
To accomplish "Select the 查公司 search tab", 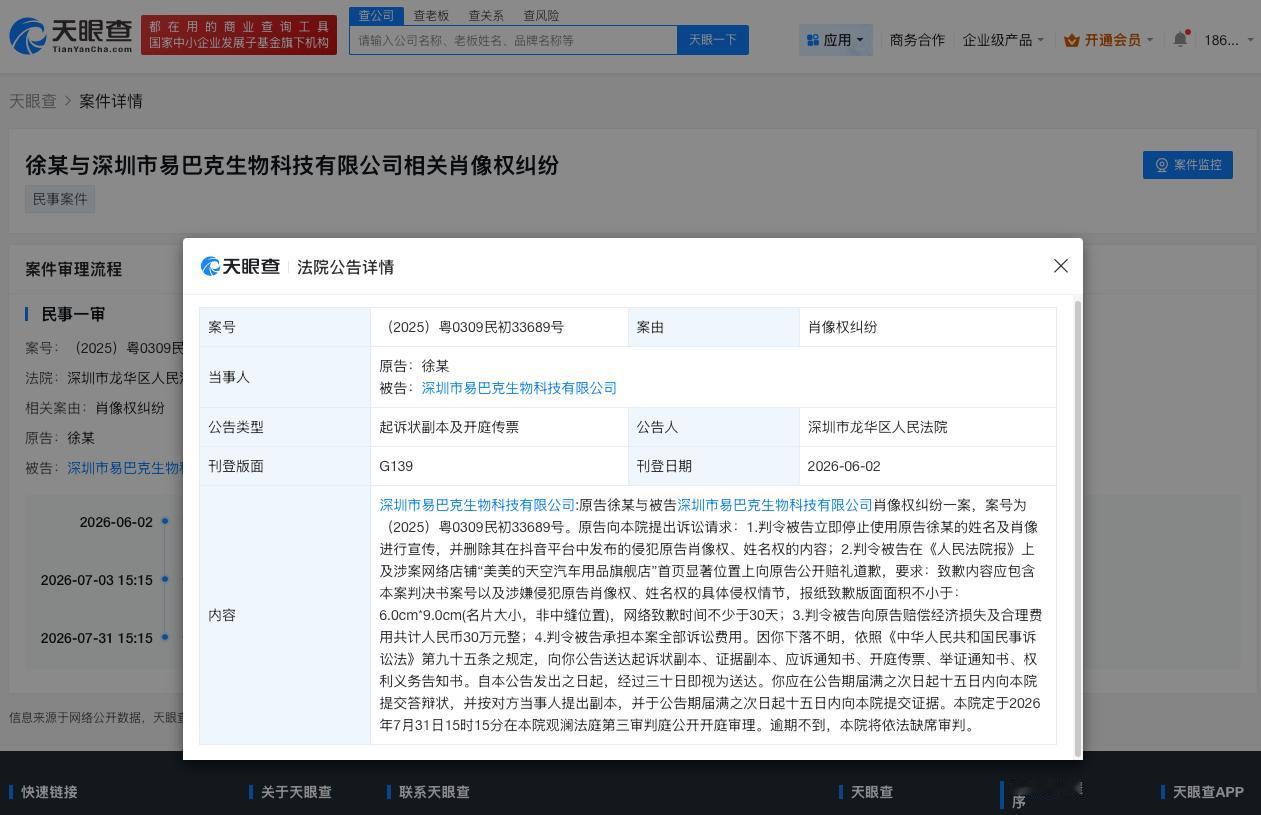I will 377,16.
